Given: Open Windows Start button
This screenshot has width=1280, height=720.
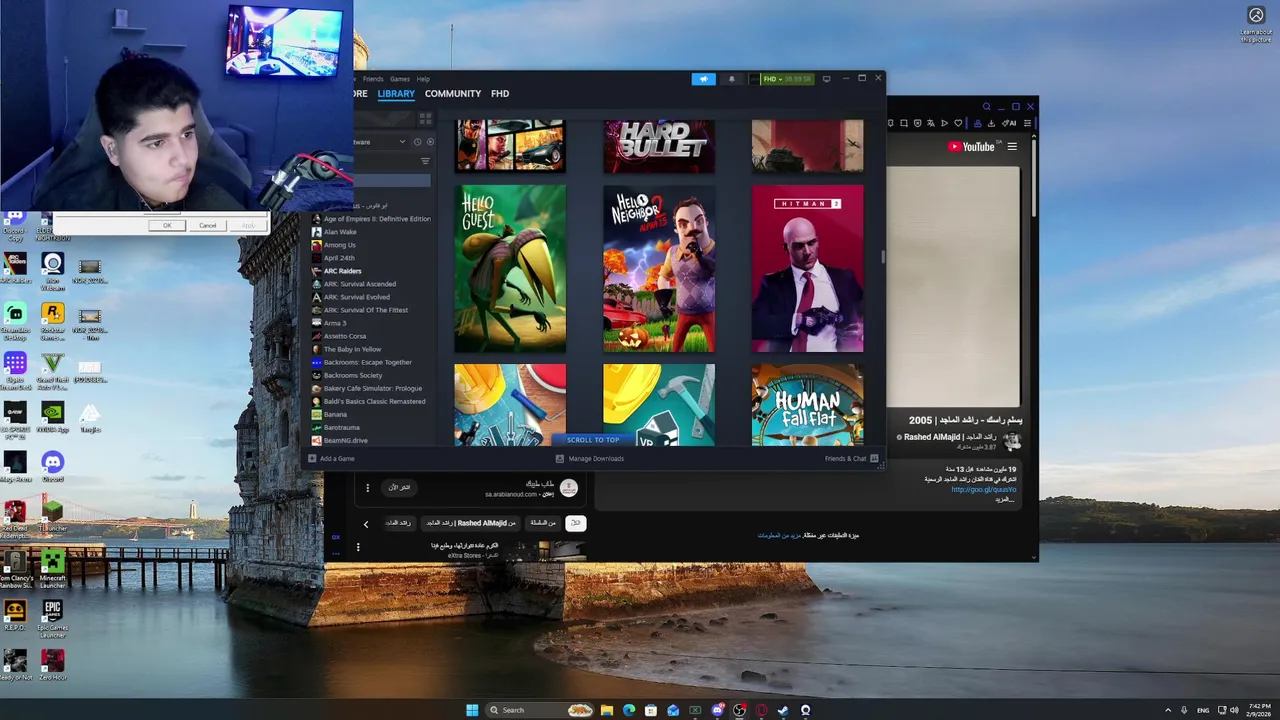Looking at the screenshot, I should pyautogui.click(x=472, y=710).
